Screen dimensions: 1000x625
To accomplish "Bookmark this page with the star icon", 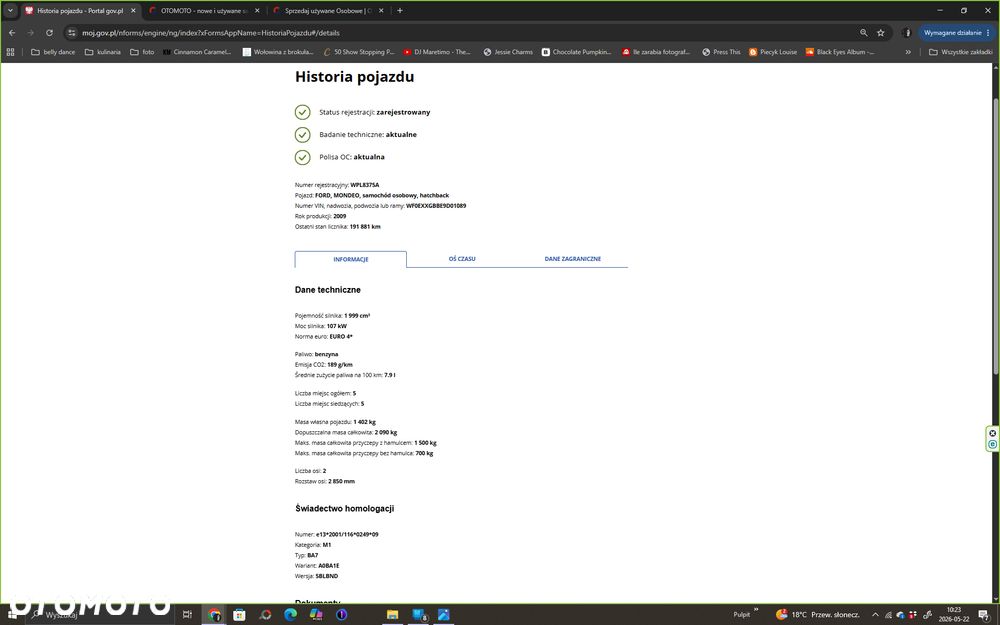I will tap(881, 33).
